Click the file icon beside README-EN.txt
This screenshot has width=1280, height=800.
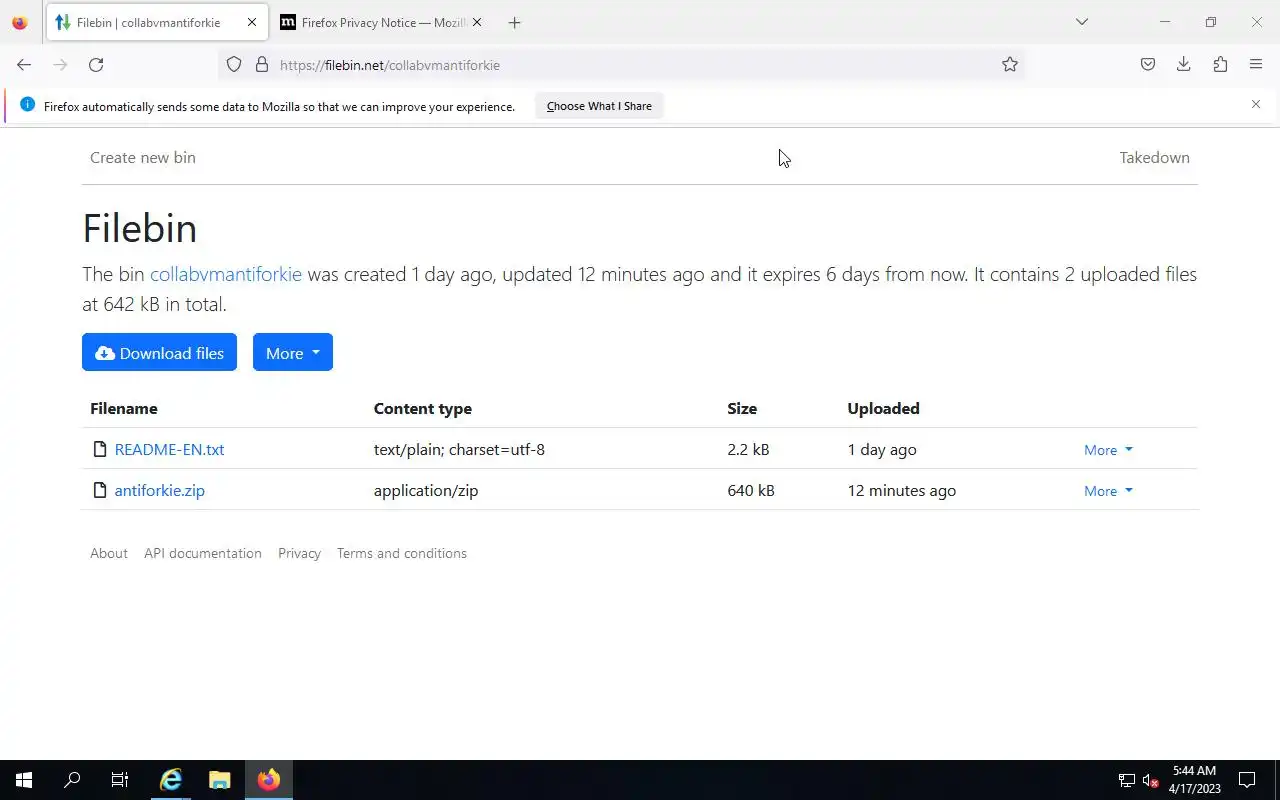[x=99, y=449]
